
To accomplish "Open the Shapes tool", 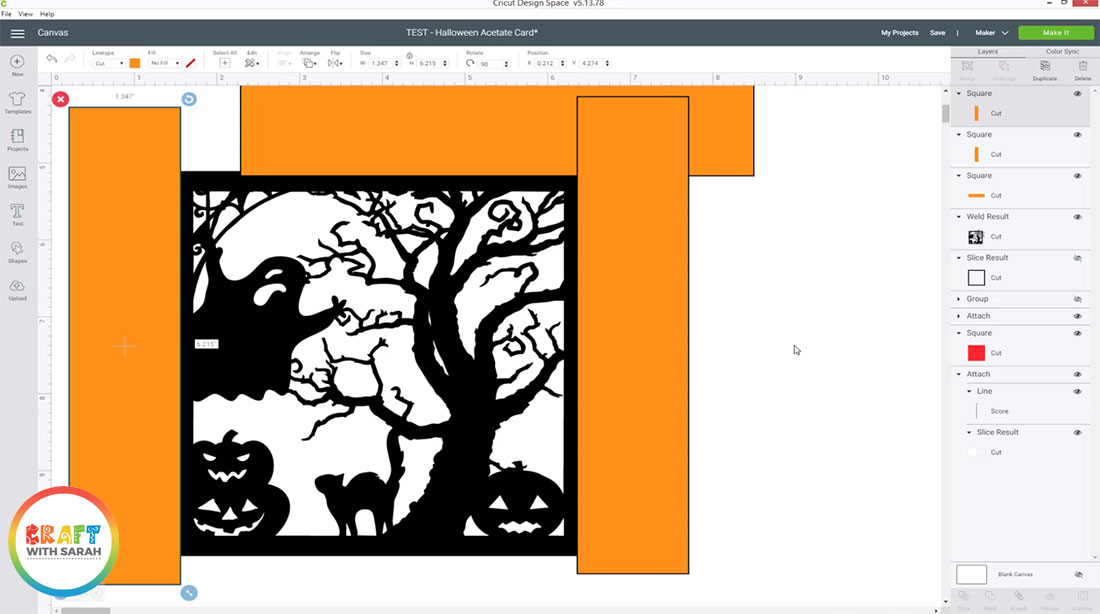I will [x=17, y=251].
